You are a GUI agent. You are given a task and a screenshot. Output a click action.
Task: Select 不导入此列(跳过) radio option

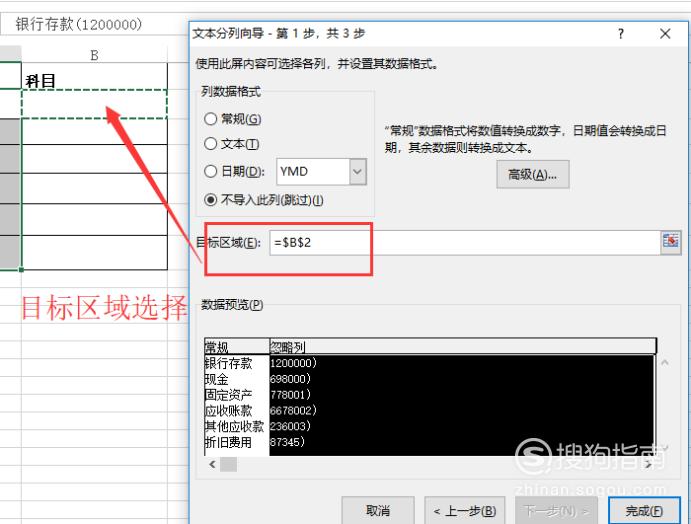[211, 200]
